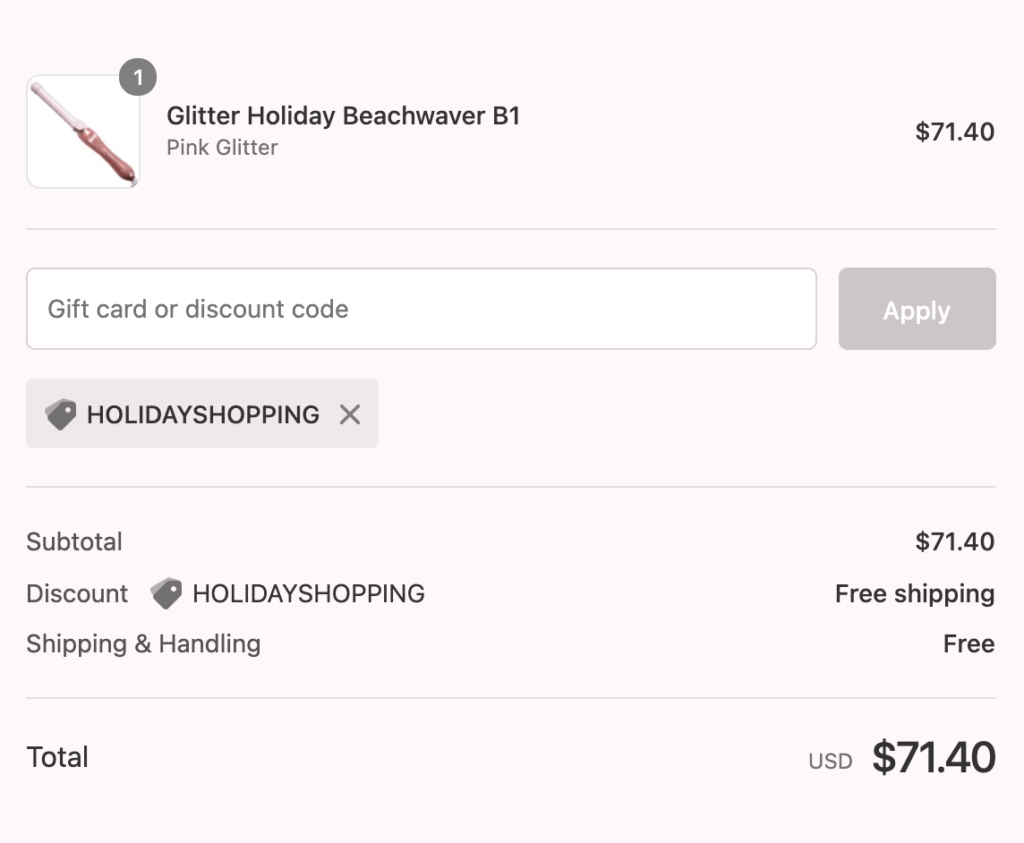The height and width of the screenshot is (843, 1024).
Task: Click the gift card or discount code field
Action: tap(421, 309)
